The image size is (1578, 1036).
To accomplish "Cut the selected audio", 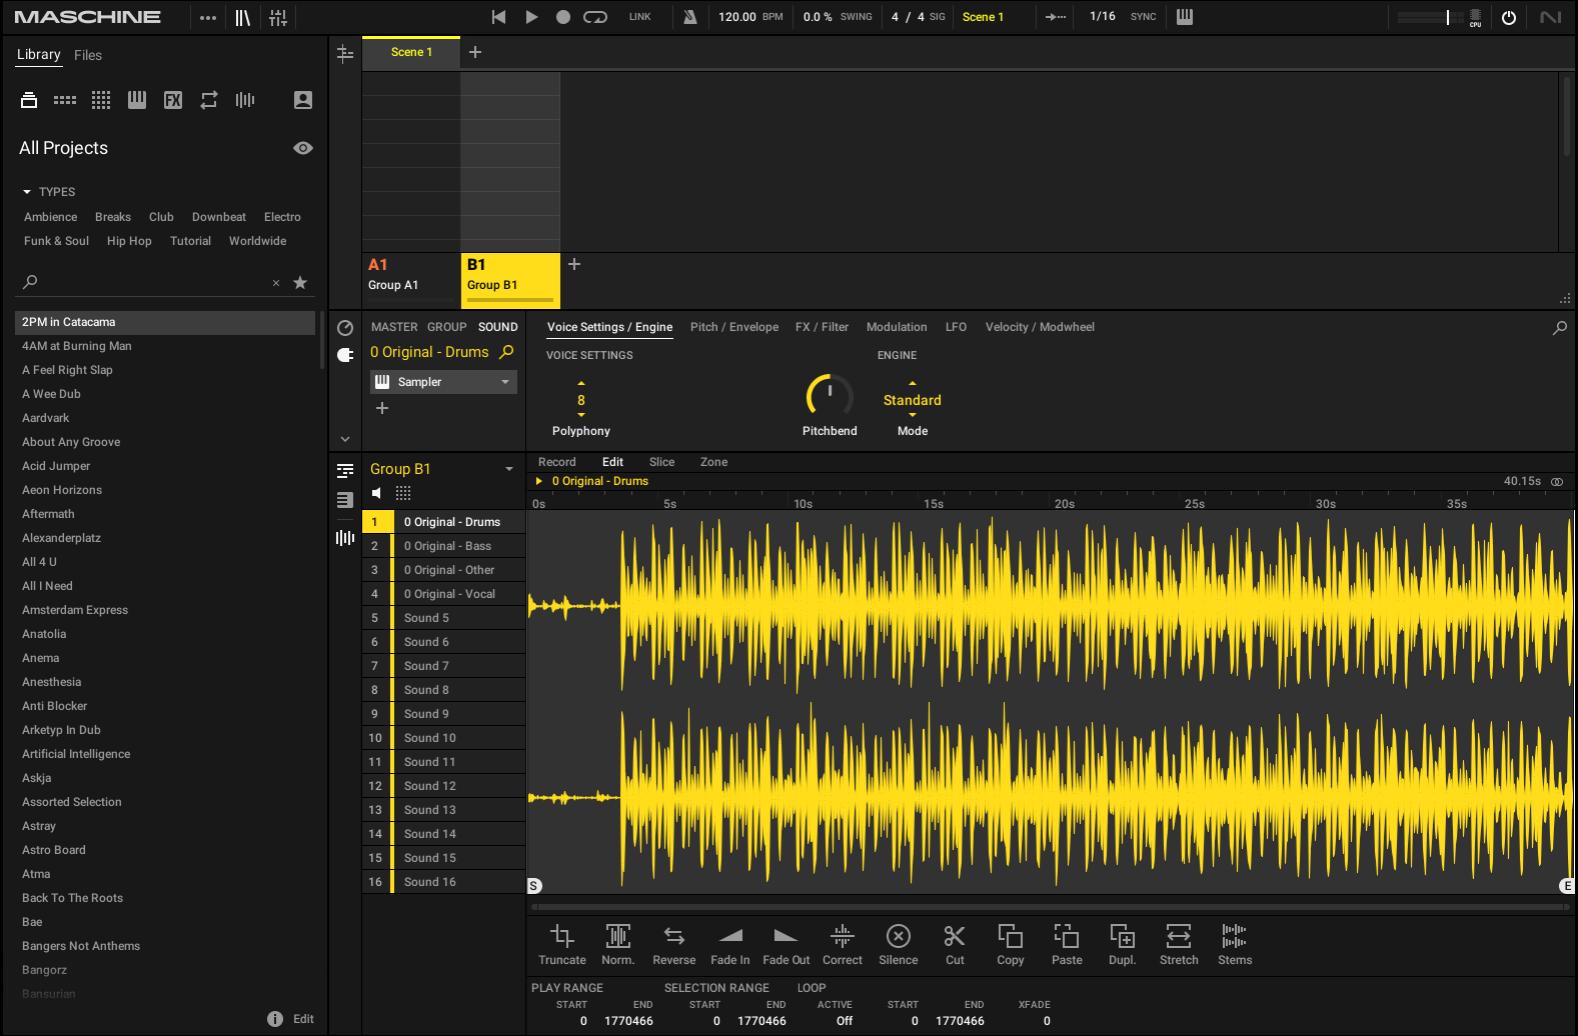I will (955, 944).
